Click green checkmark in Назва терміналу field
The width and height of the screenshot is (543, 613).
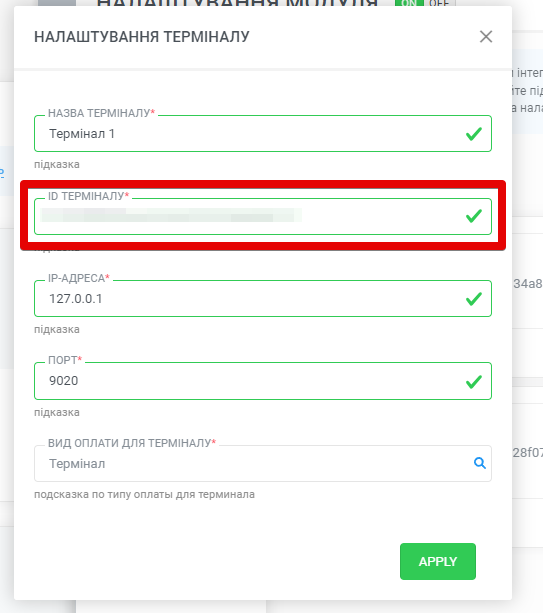473,134
